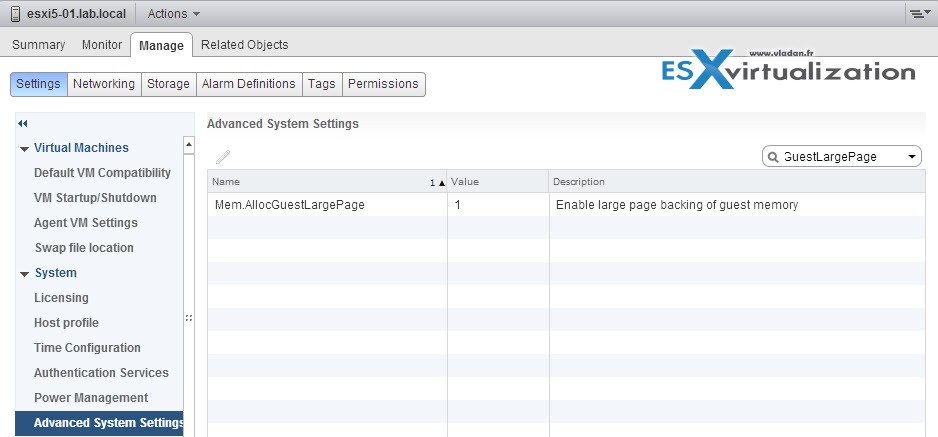Open the Permissions sub-tab
Viewport: 938px width, 437px height.
[383, 84]
